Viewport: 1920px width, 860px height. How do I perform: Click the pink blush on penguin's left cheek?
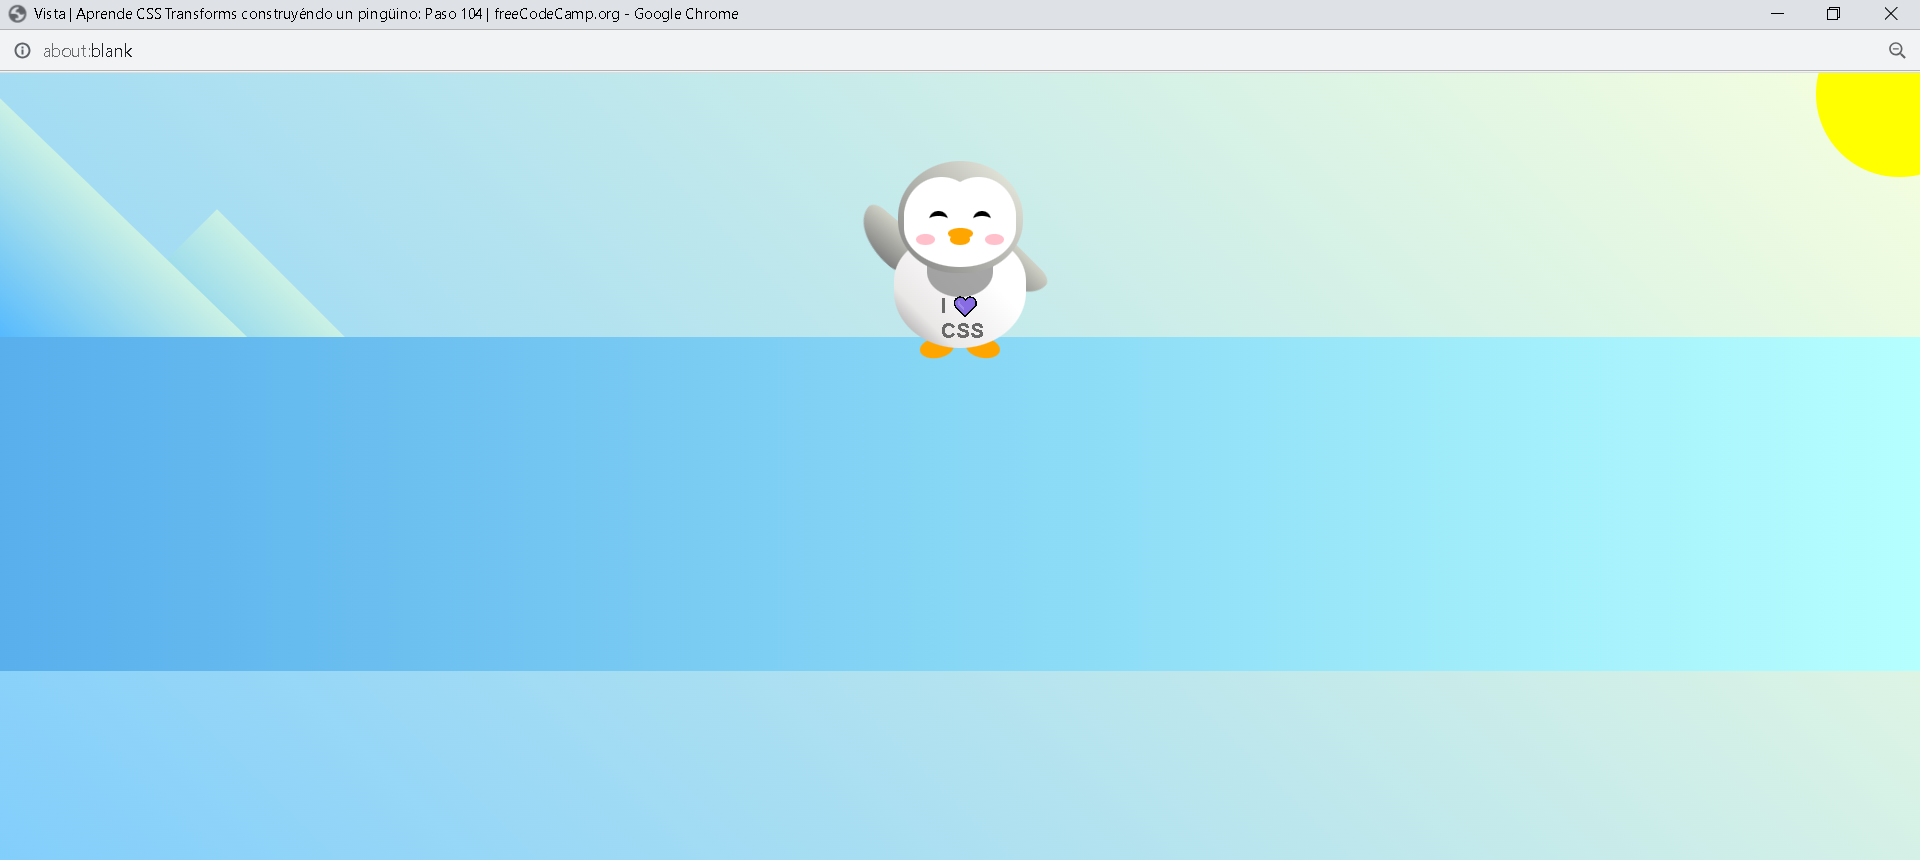(x=926, y=239)
